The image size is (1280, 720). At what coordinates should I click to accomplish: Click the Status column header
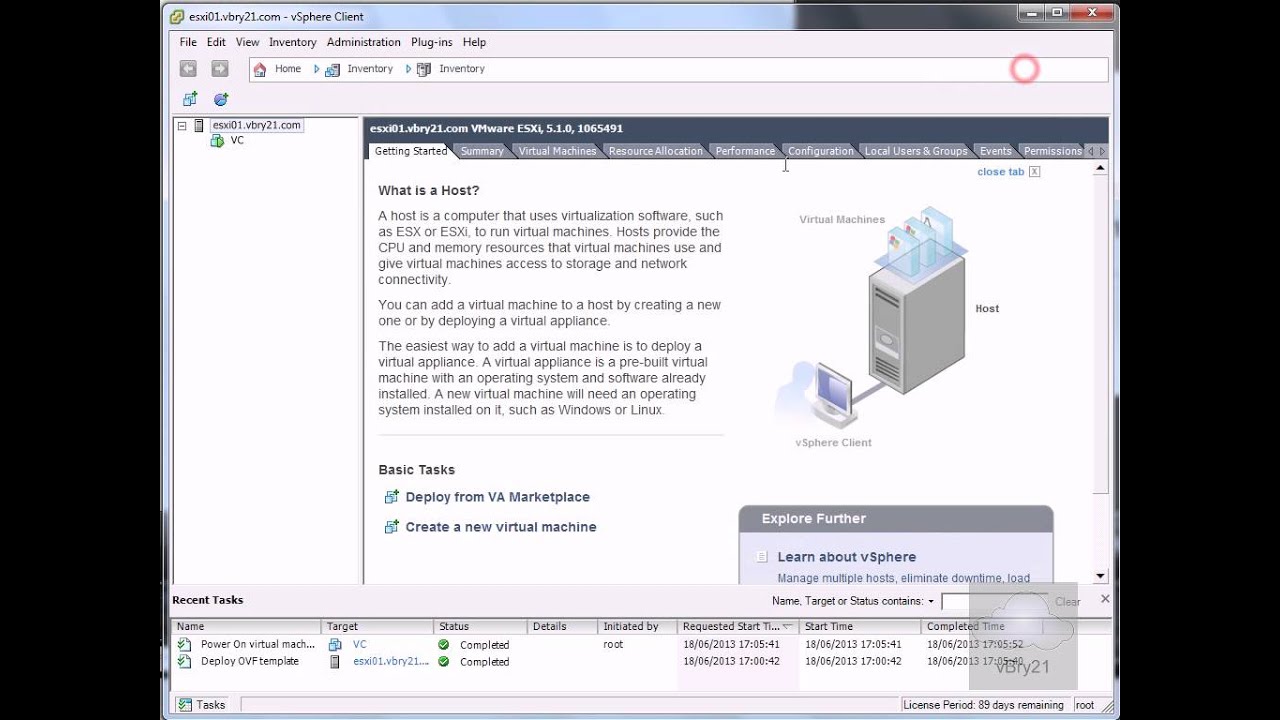click(481, 627)
